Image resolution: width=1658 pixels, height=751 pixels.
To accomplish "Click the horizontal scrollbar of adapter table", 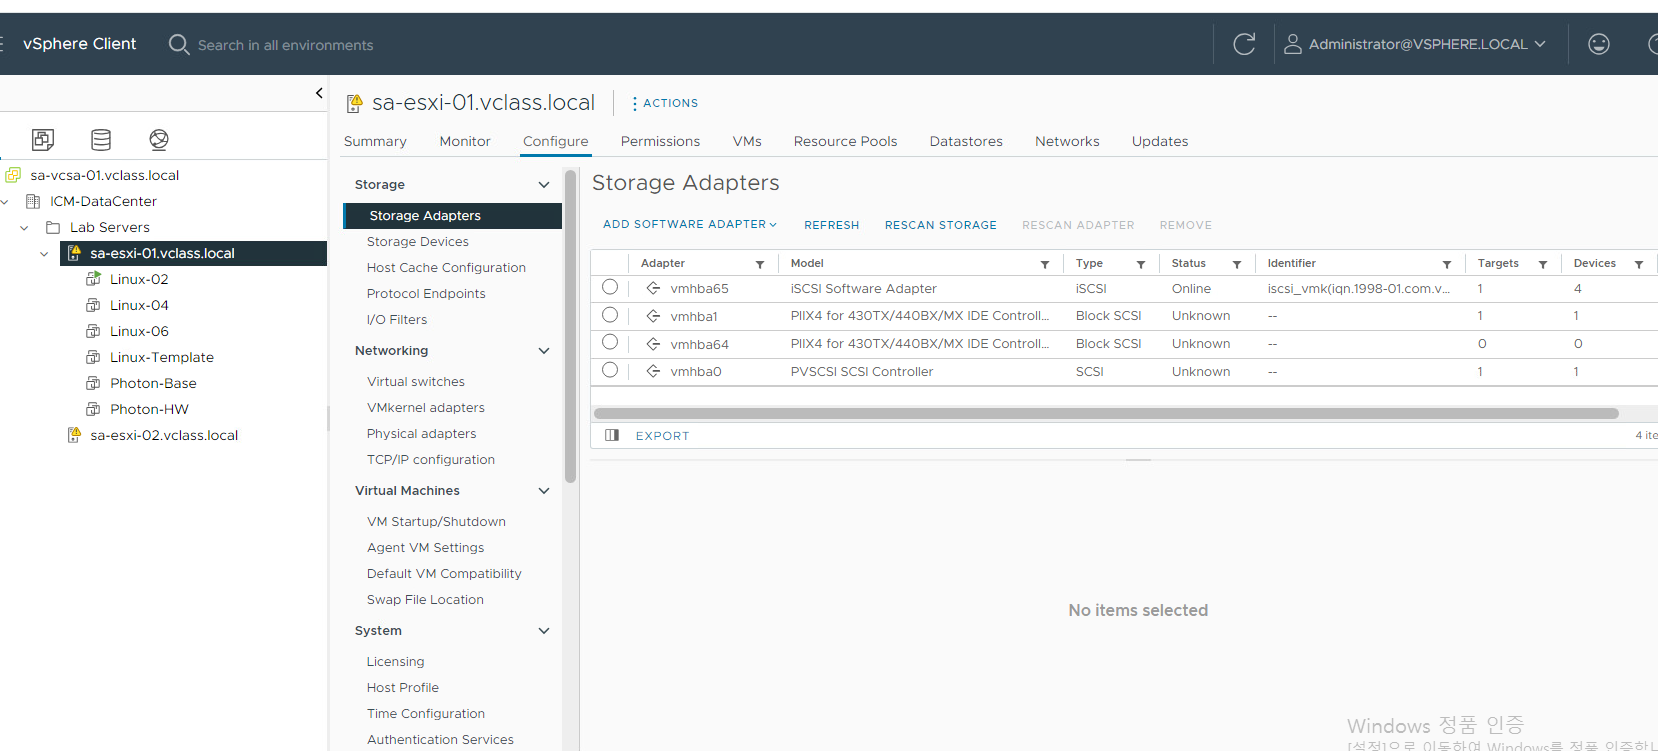I will [x=1106, y=413].
